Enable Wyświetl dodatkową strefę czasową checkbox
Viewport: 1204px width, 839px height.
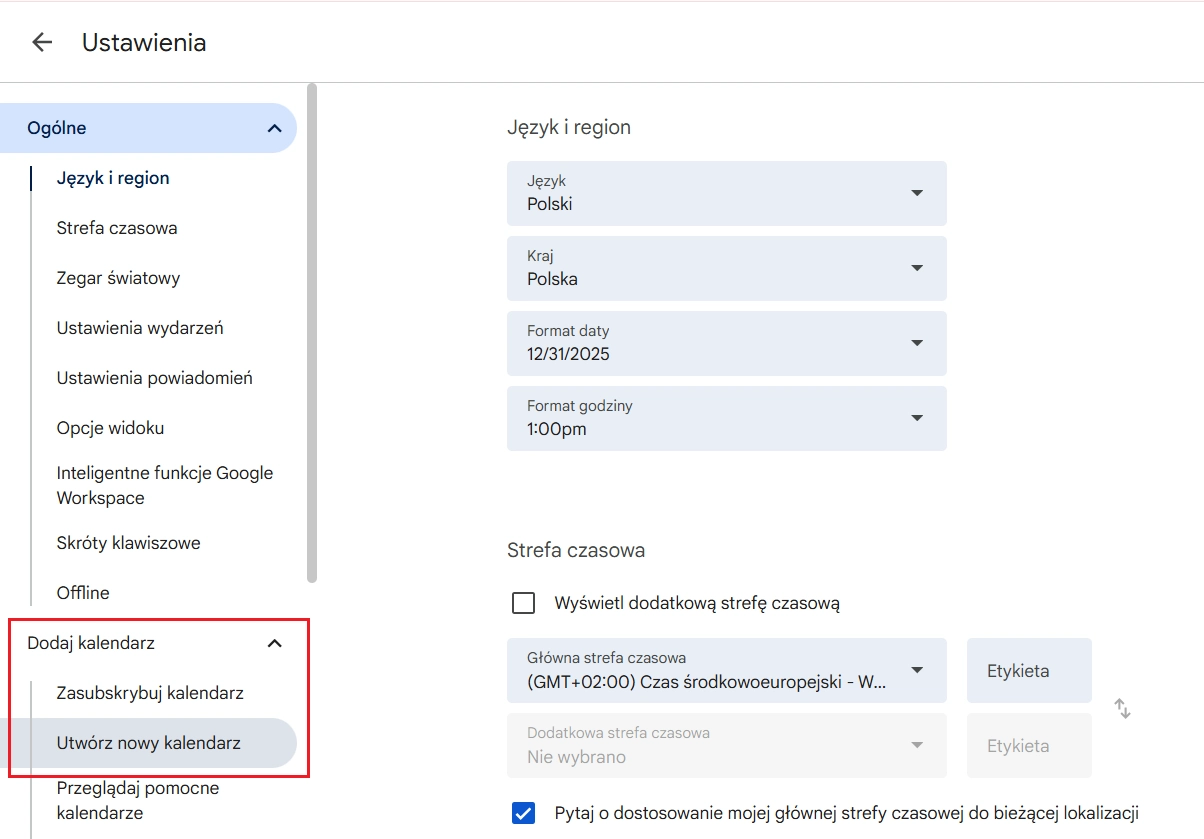(x=523, y=603)
